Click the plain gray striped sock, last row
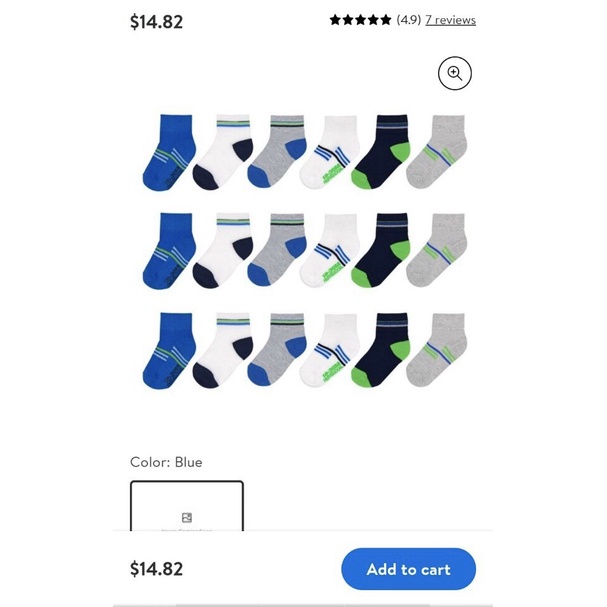 click(436, 350)
